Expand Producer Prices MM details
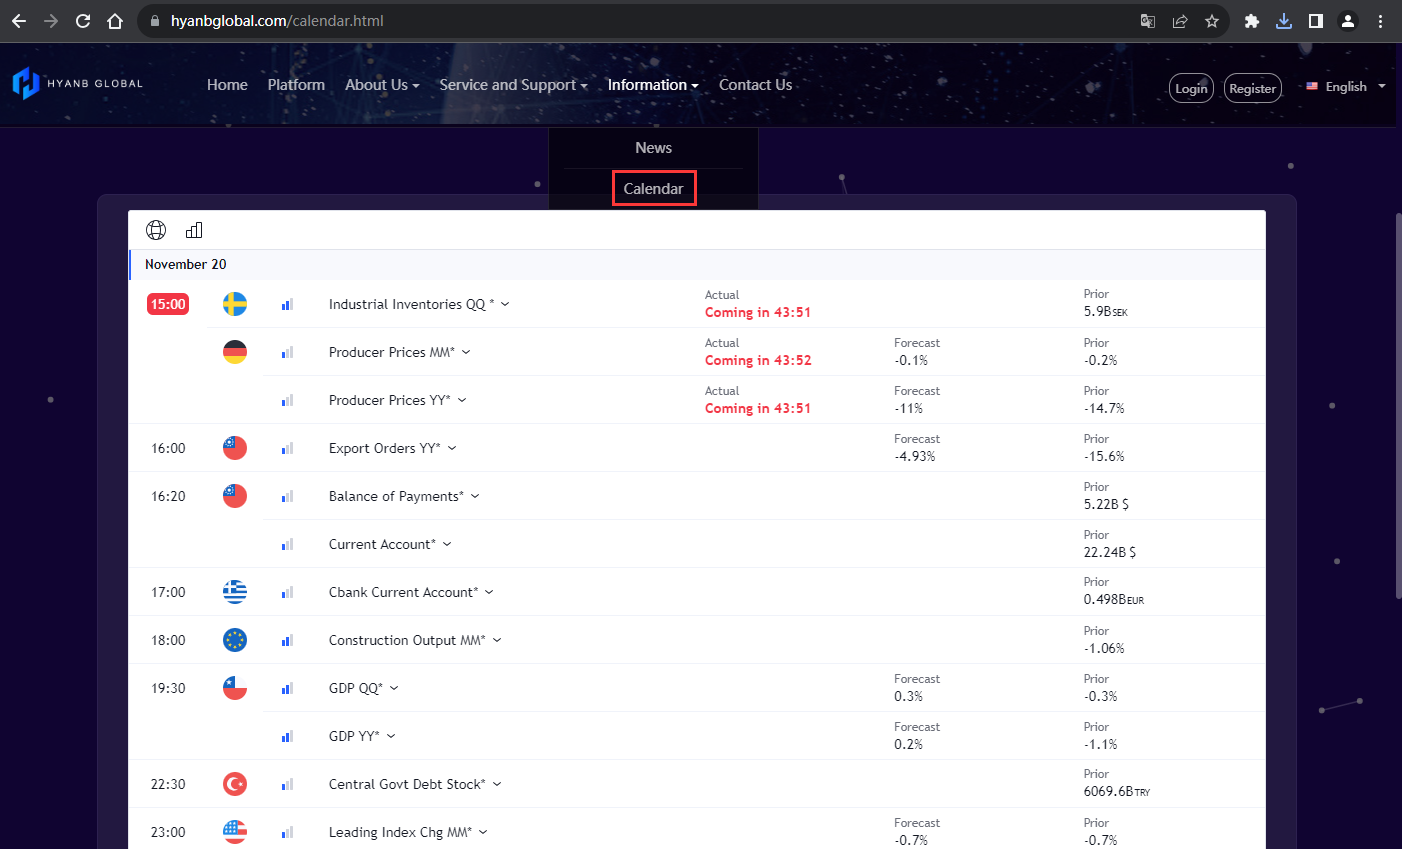This screenshot has height=849, width=1402. coord(466,352)
